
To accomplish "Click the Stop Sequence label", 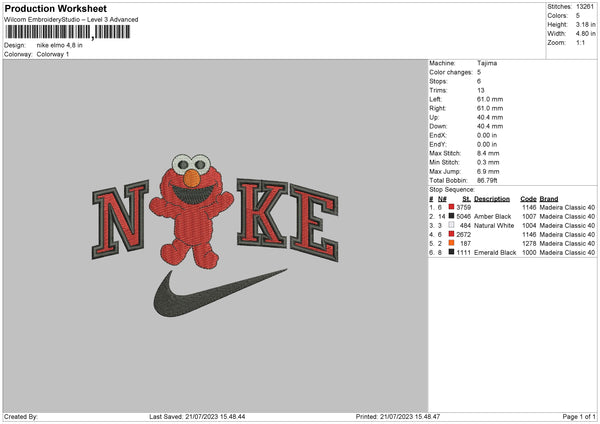I will click(x=452, y=190).
